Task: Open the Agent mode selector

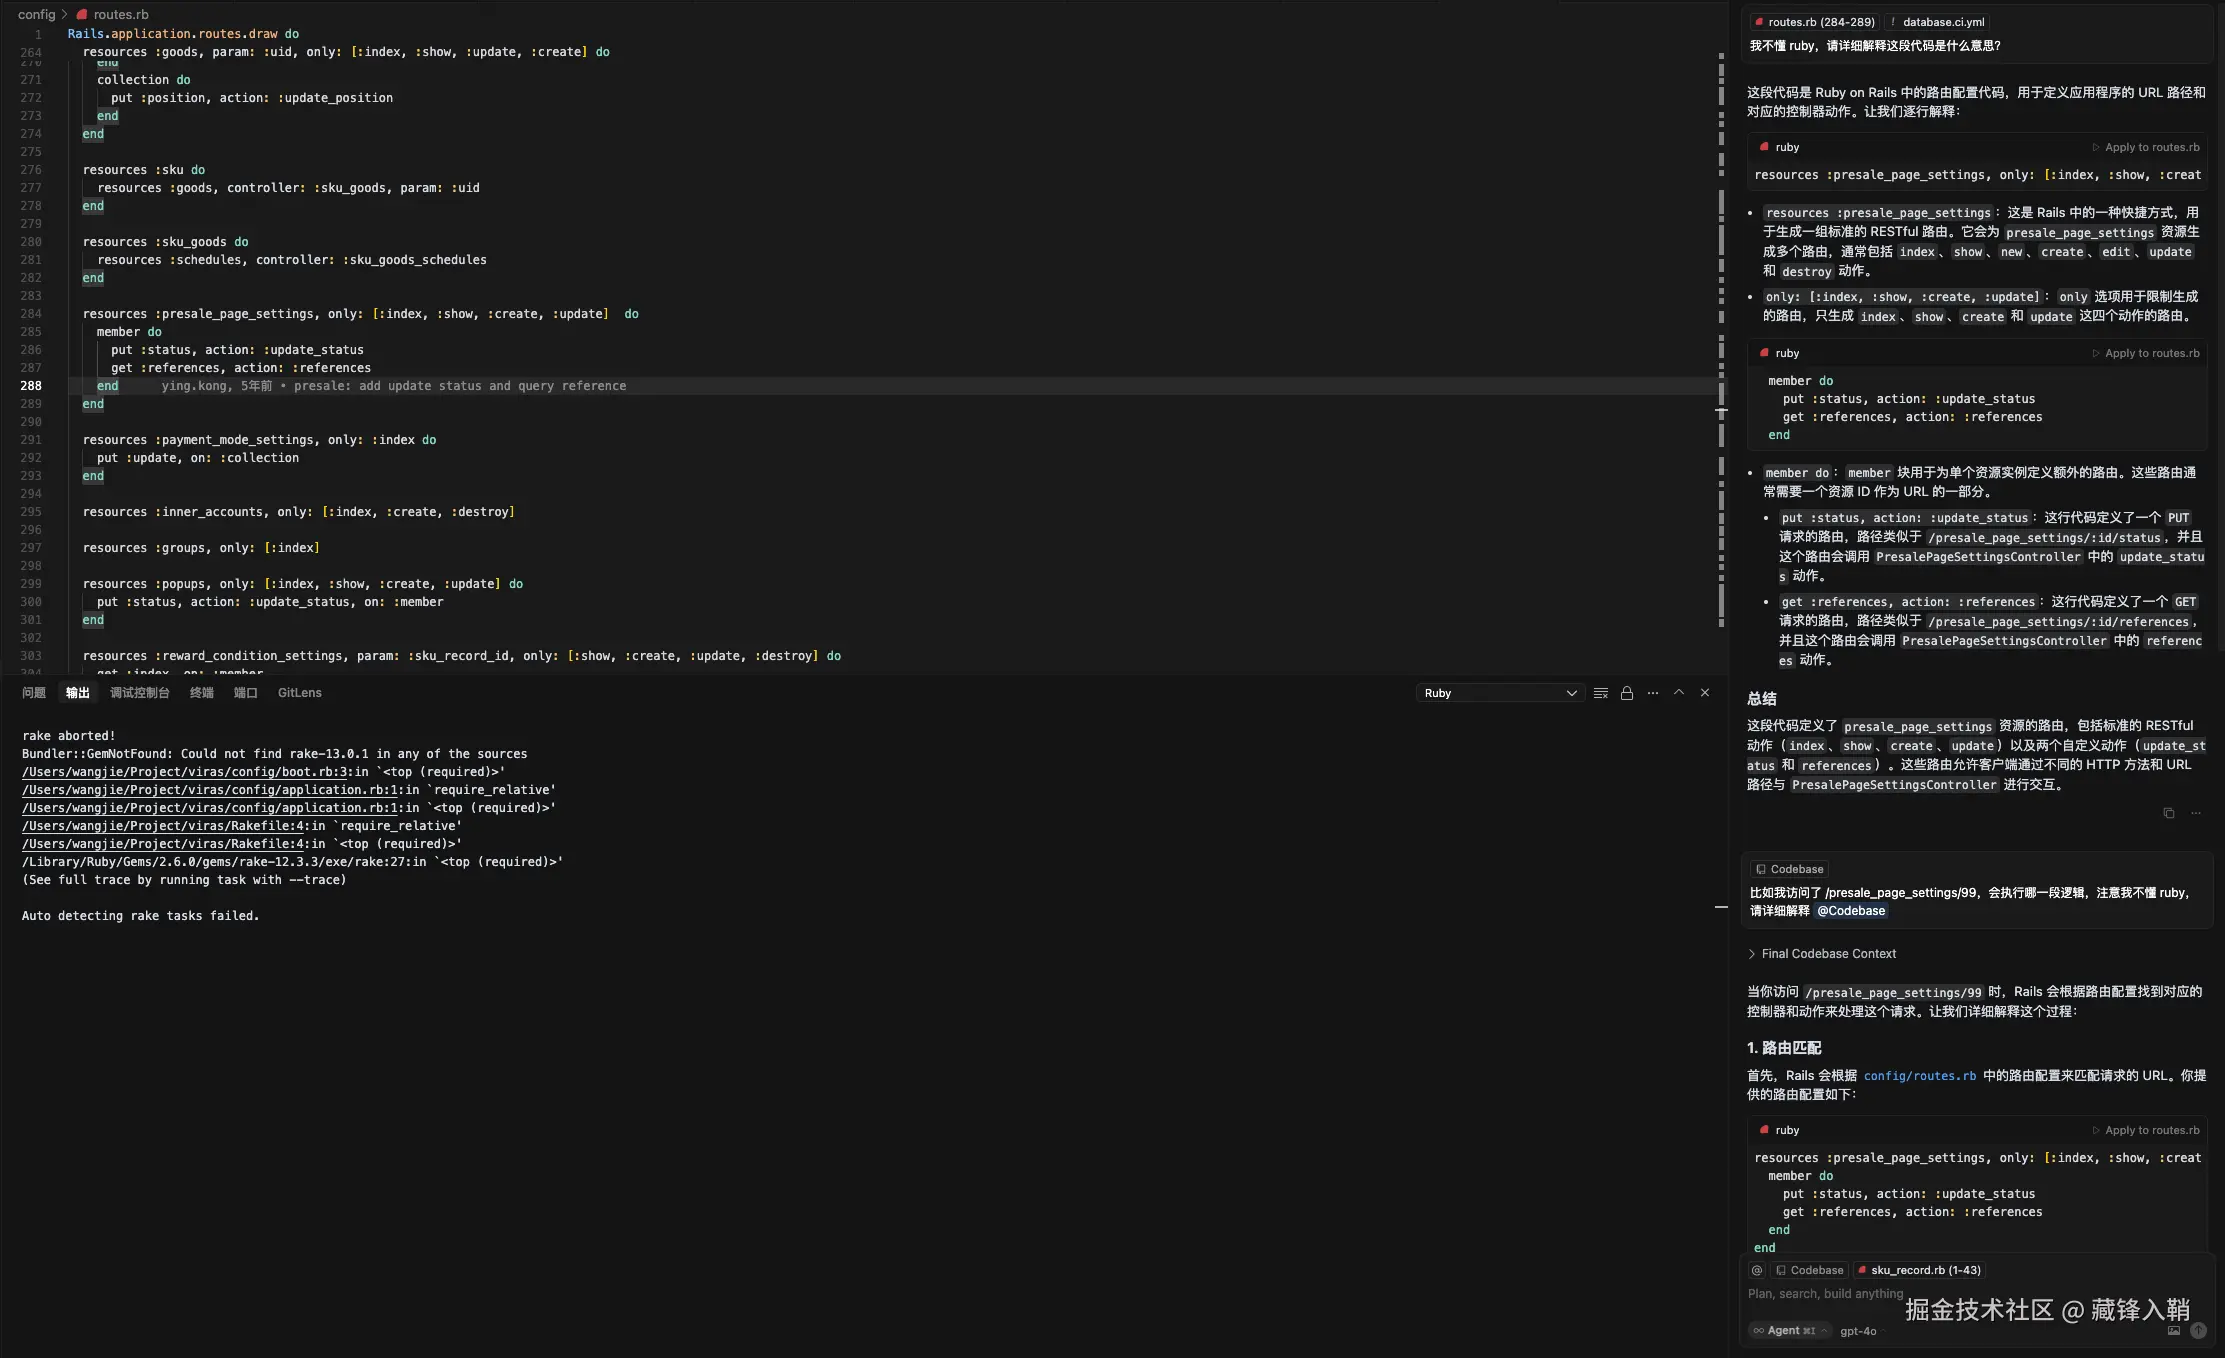Action: pyautogui.click(x=1790, y=1331)
